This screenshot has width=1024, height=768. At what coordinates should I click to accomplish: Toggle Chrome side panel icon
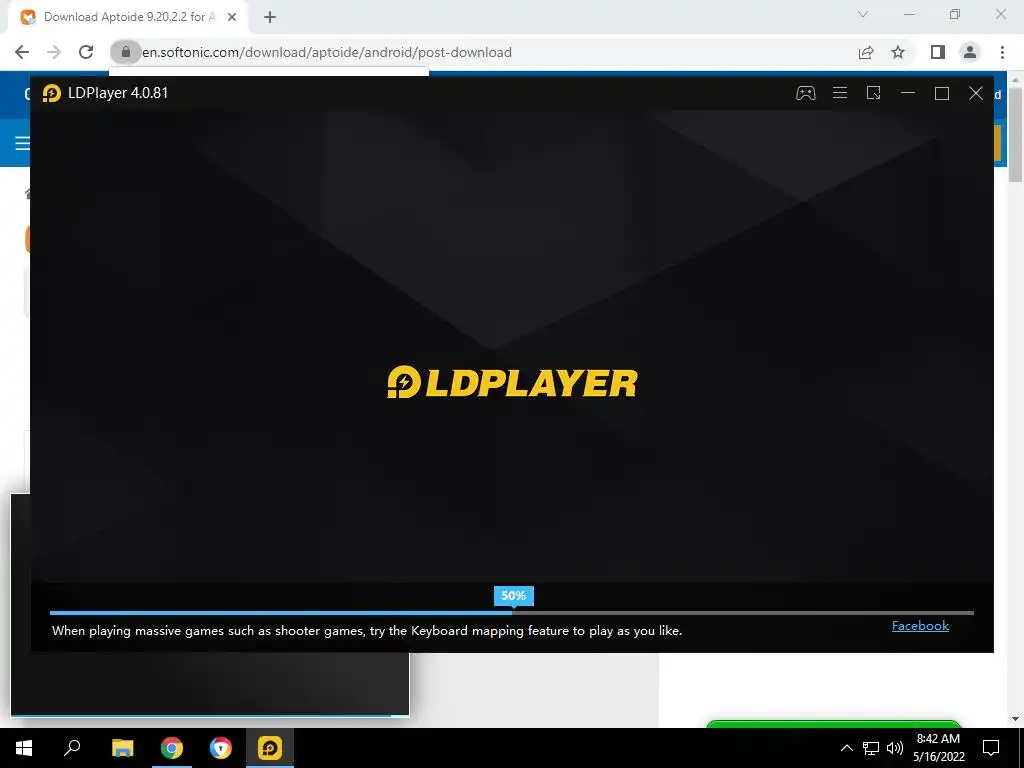tap(938, 52)
